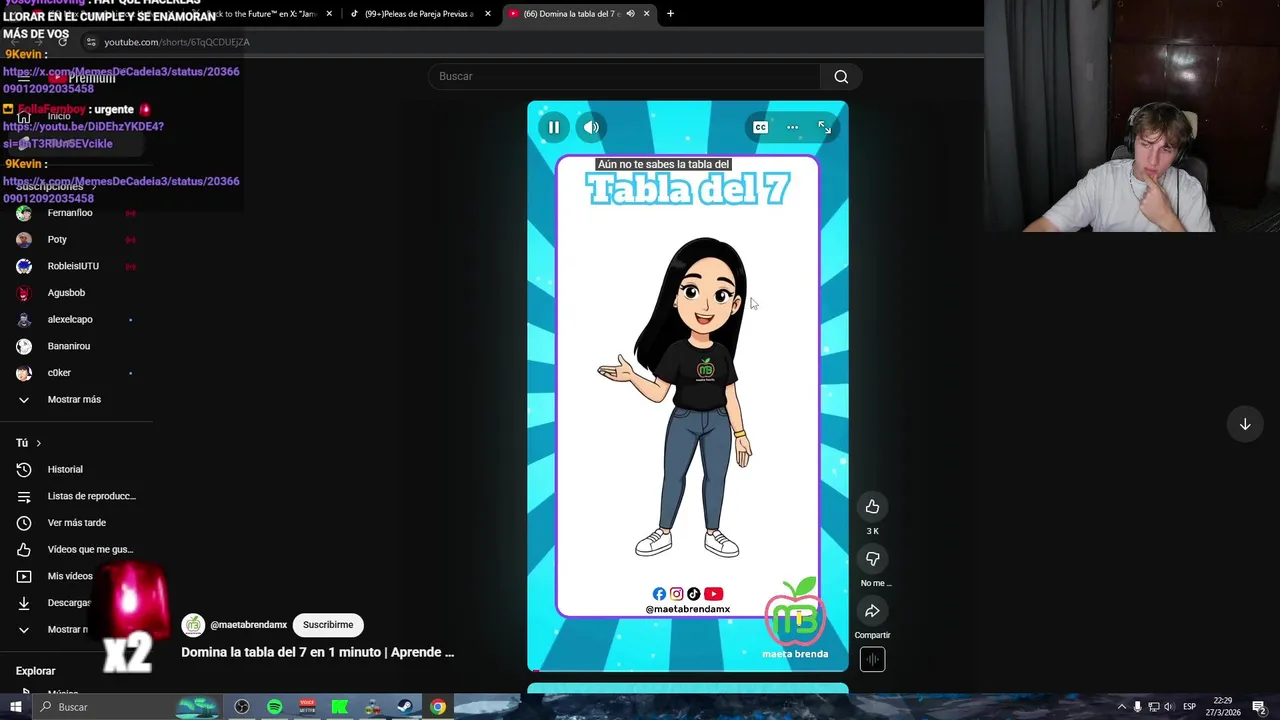
Task: Like the short with the thumbs-up icon
Action: click(872, 507)
